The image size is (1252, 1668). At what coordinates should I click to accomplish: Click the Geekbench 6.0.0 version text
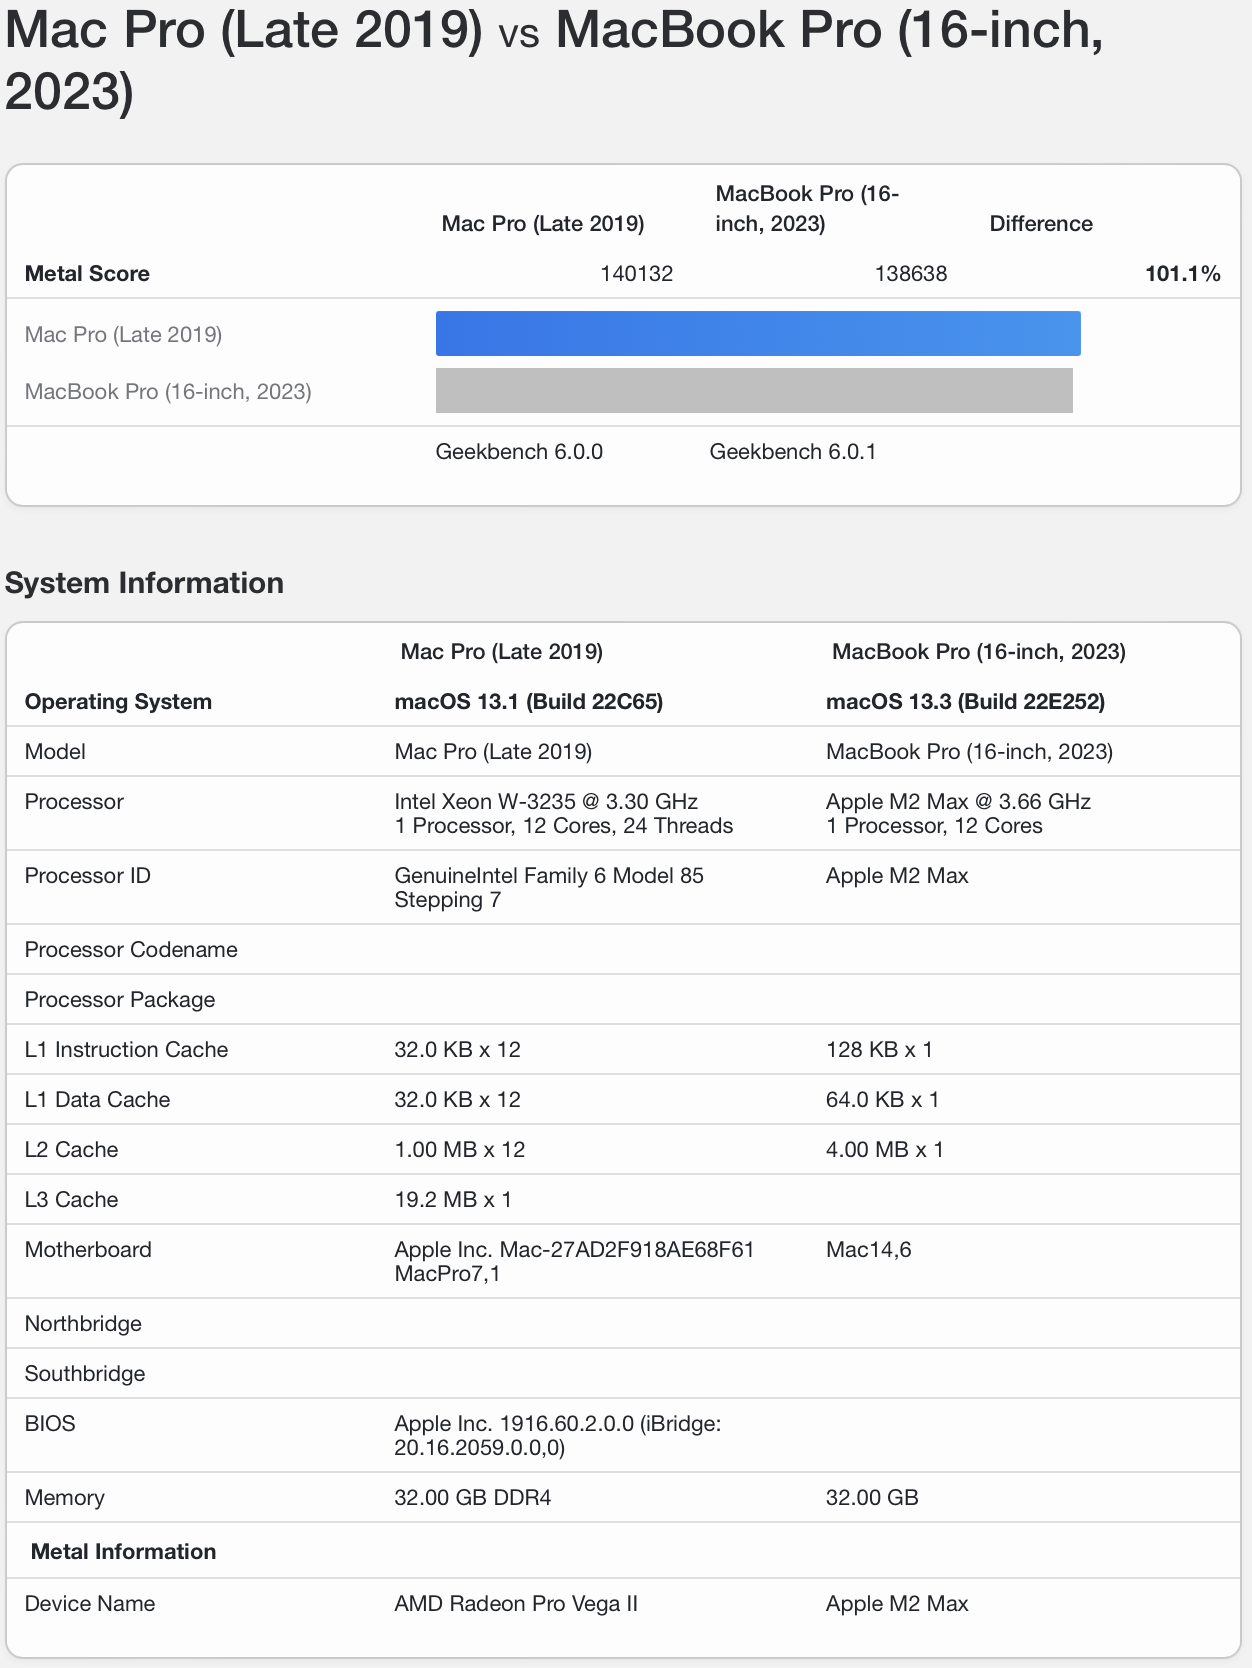tap(519, 452)
